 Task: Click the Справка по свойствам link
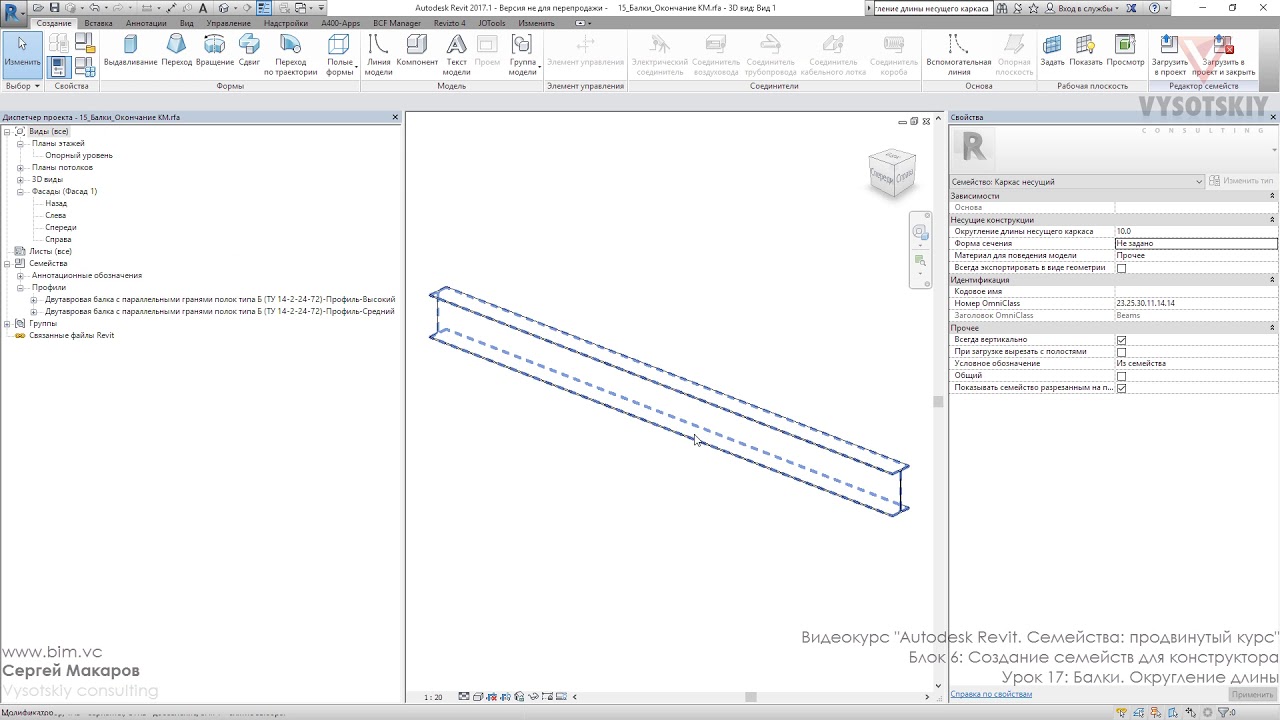click(990, 694)
